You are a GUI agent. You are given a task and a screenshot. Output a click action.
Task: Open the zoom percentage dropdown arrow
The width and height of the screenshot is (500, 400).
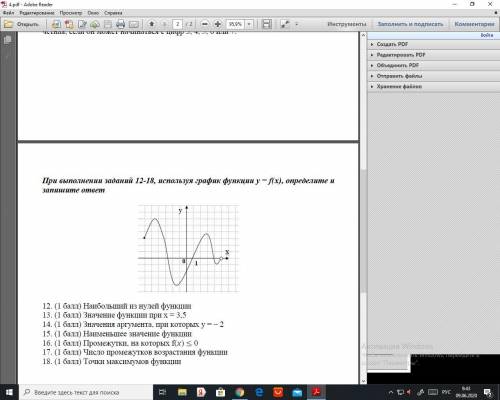249,24
